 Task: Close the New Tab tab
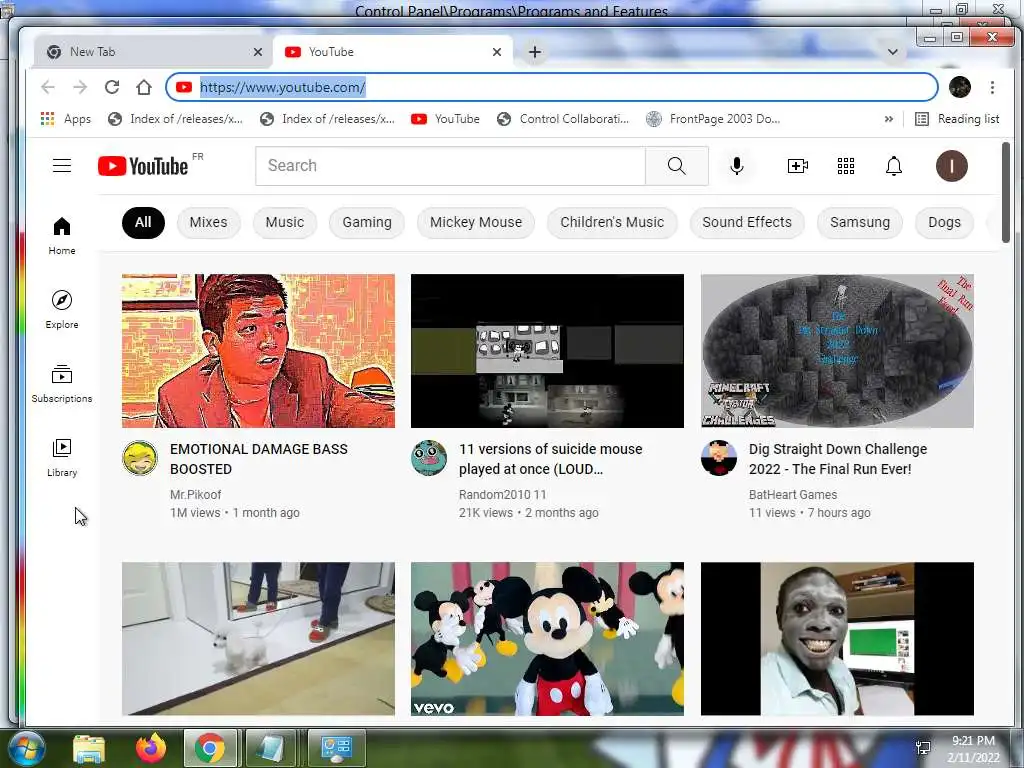click(x=258, y=52)
